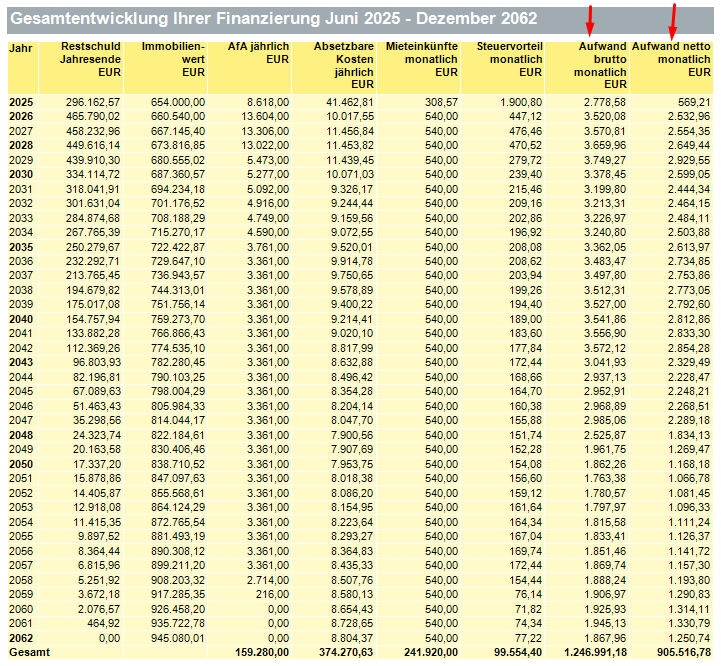Click Aufwand netto value 2.532,96

coord(689,116)
